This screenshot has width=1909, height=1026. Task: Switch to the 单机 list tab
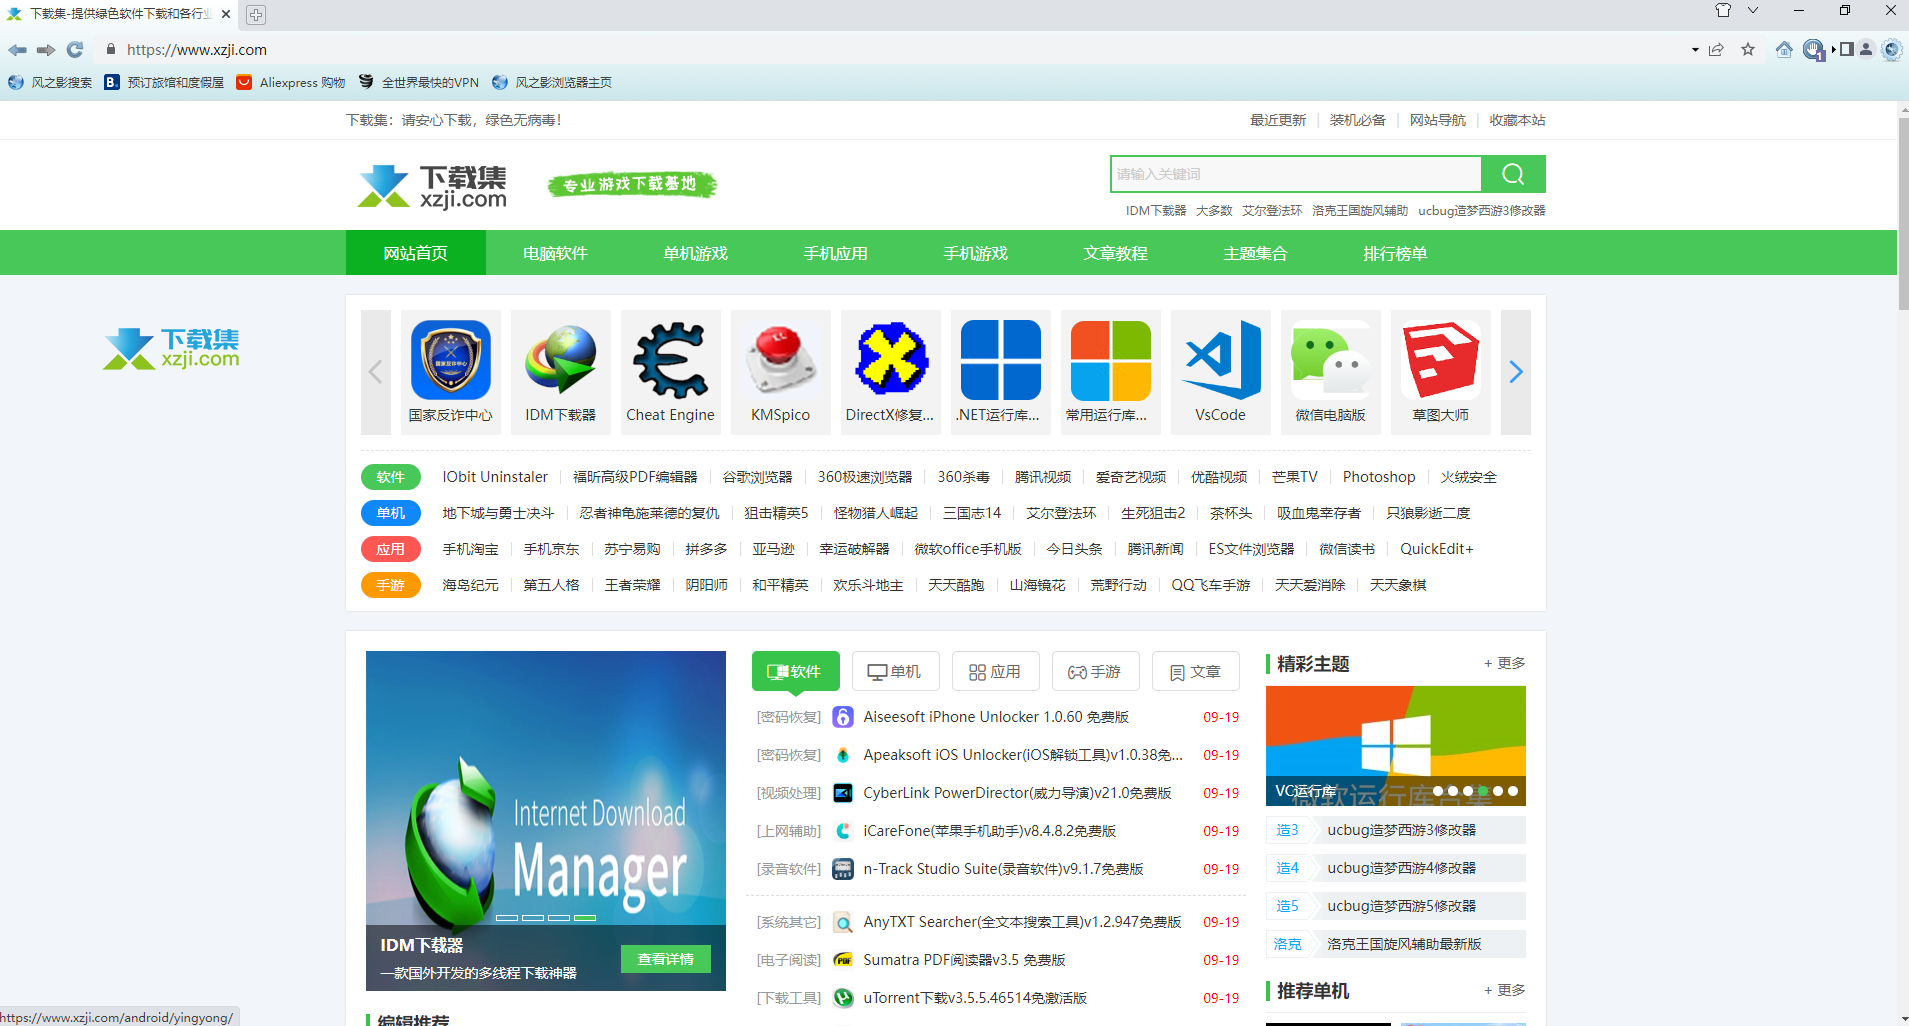point(896,671)
